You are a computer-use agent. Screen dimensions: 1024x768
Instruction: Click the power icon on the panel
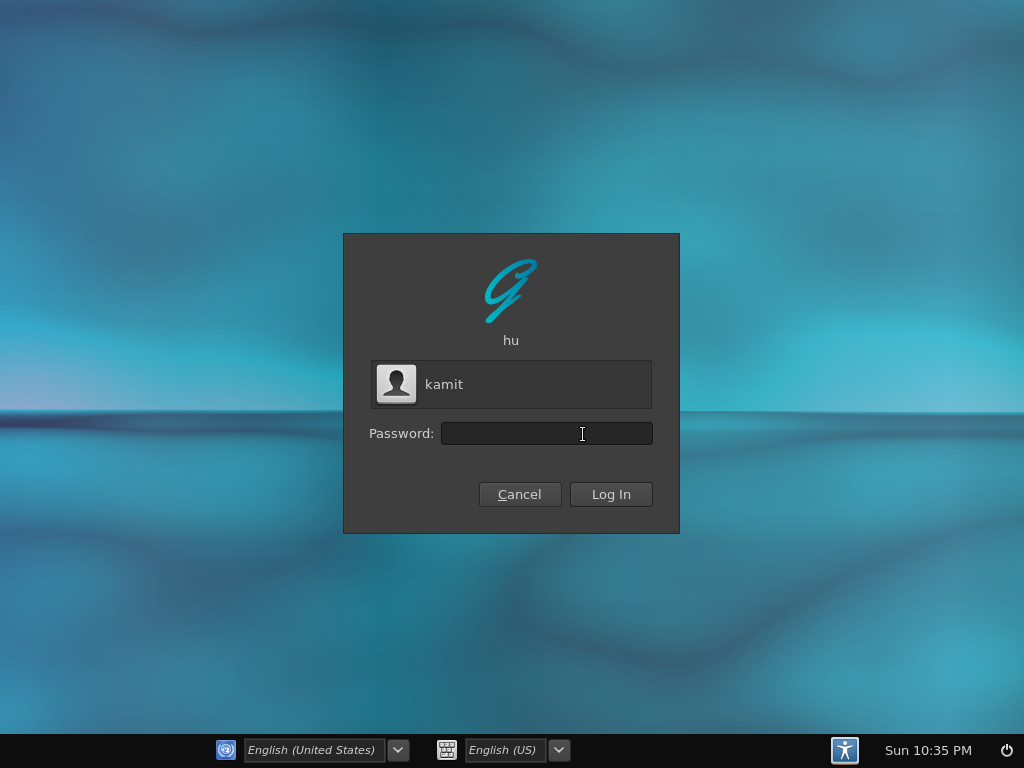coord(1006,750)
